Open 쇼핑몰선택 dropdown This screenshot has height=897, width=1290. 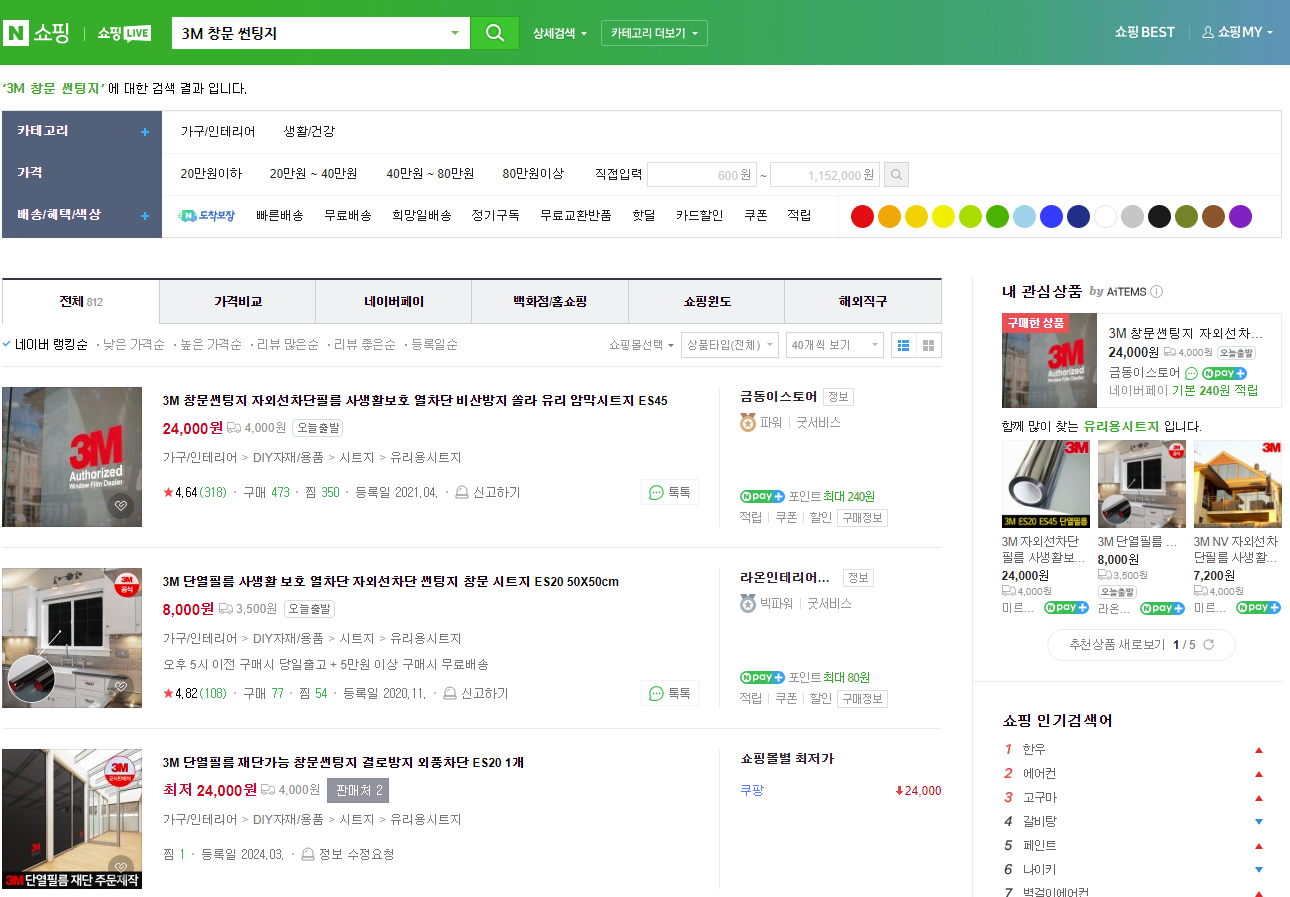click(x=640, y=345)
